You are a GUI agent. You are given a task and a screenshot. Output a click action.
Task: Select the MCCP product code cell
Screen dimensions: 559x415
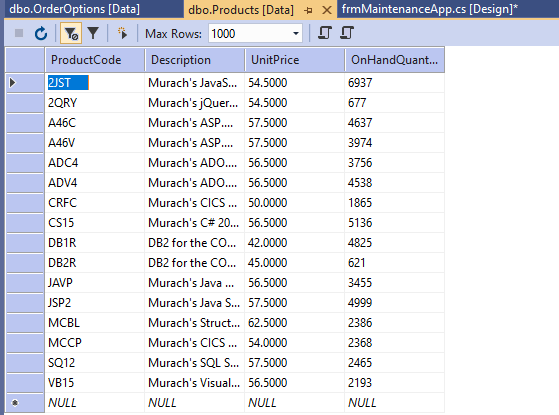point(95,343)
